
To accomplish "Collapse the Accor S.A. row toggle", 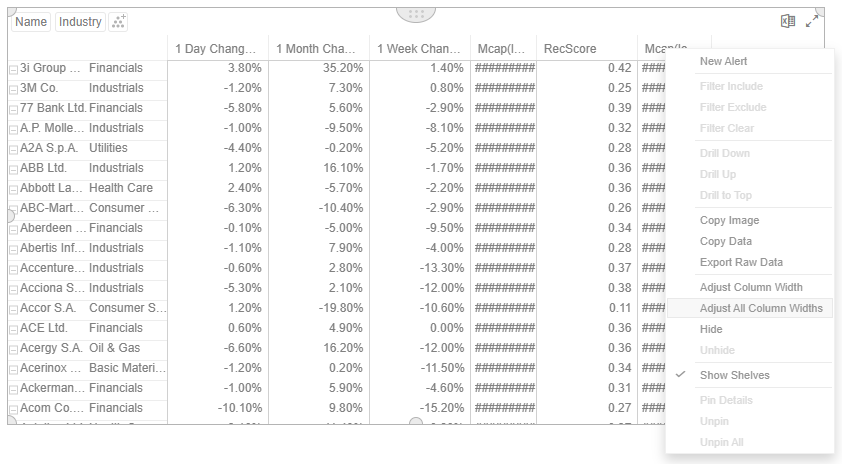I will [13, 309].
